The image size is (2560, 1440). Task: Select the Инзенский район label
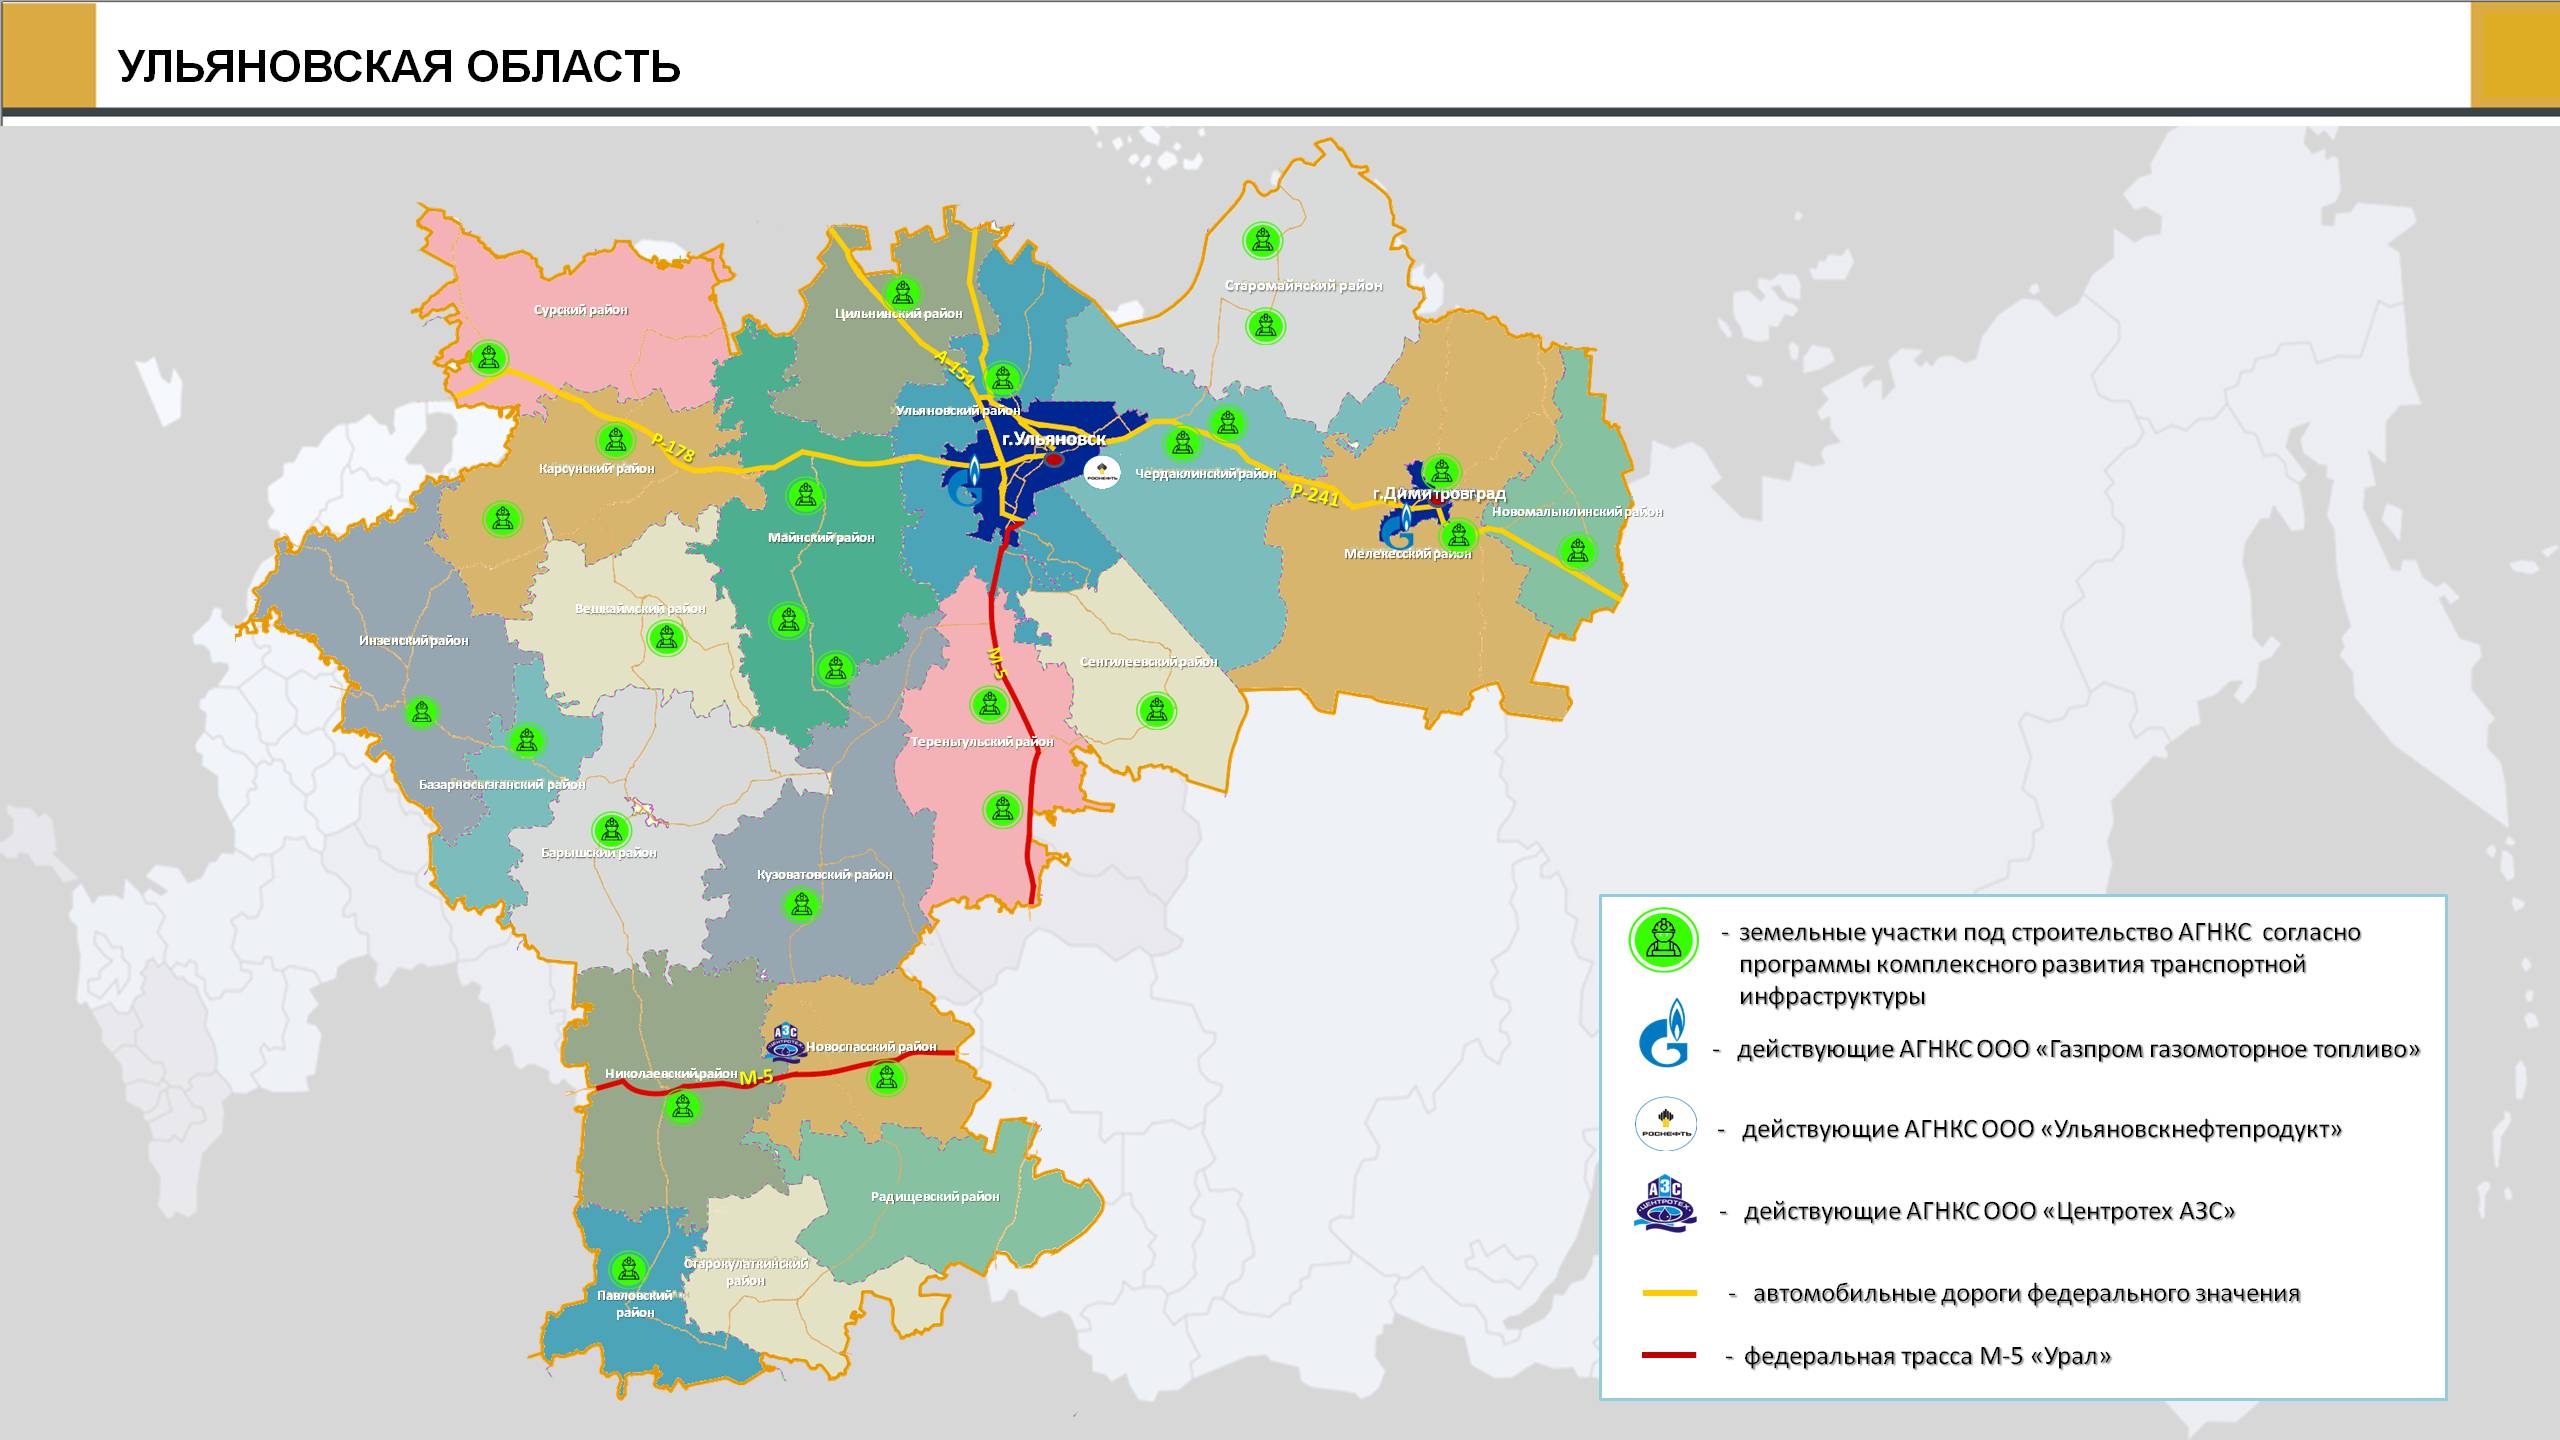[x=414, y=640]
